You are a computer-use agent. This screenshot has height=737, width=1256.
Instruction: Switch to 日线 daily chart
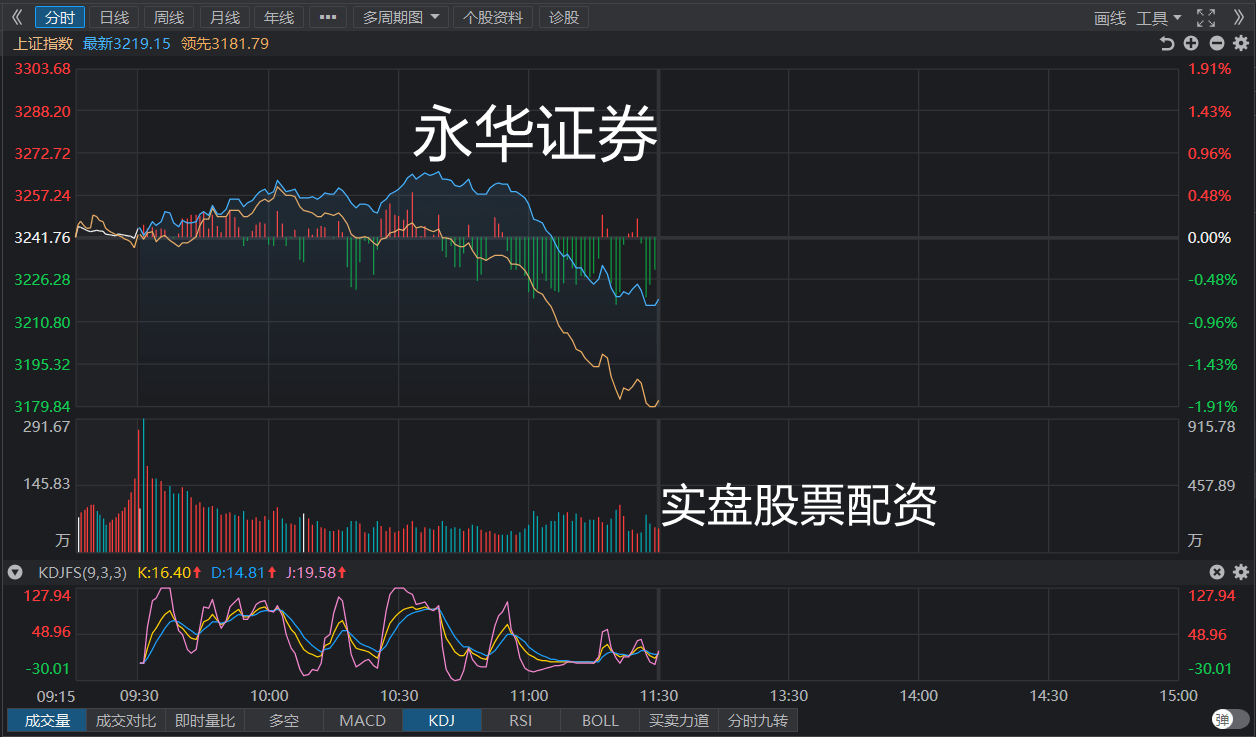115,17
